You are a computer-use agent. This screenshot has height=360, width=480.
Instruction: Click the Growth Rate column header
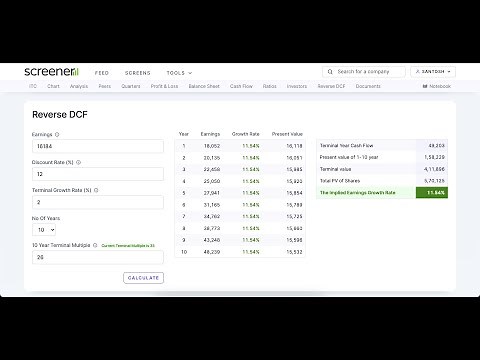246,134
